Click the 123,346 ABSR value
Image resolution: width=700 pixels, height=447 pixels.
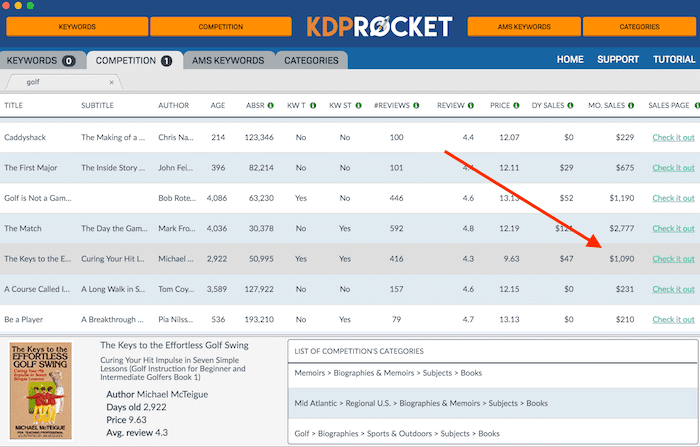(259, 138)
